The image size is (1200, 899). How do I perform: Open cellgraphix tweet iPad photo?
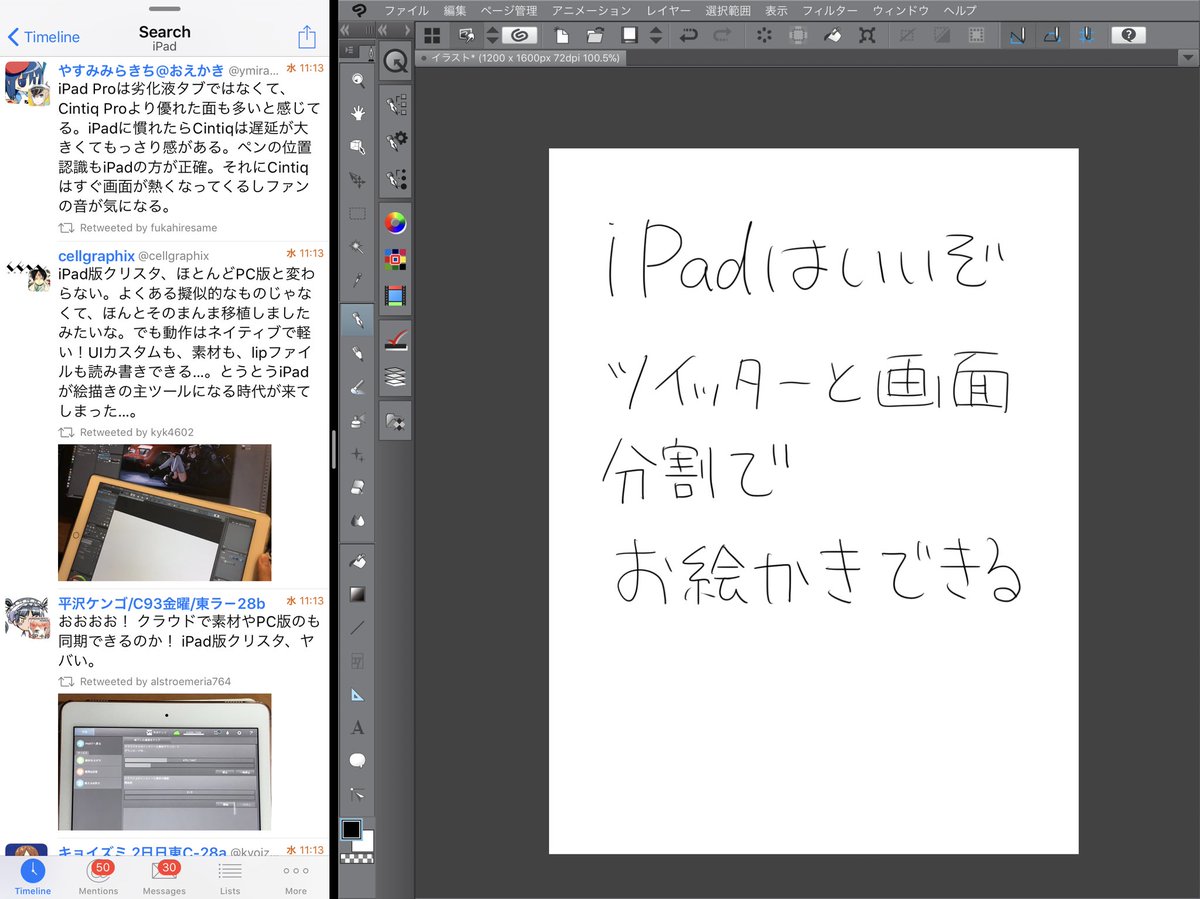[x=164, y=512]
